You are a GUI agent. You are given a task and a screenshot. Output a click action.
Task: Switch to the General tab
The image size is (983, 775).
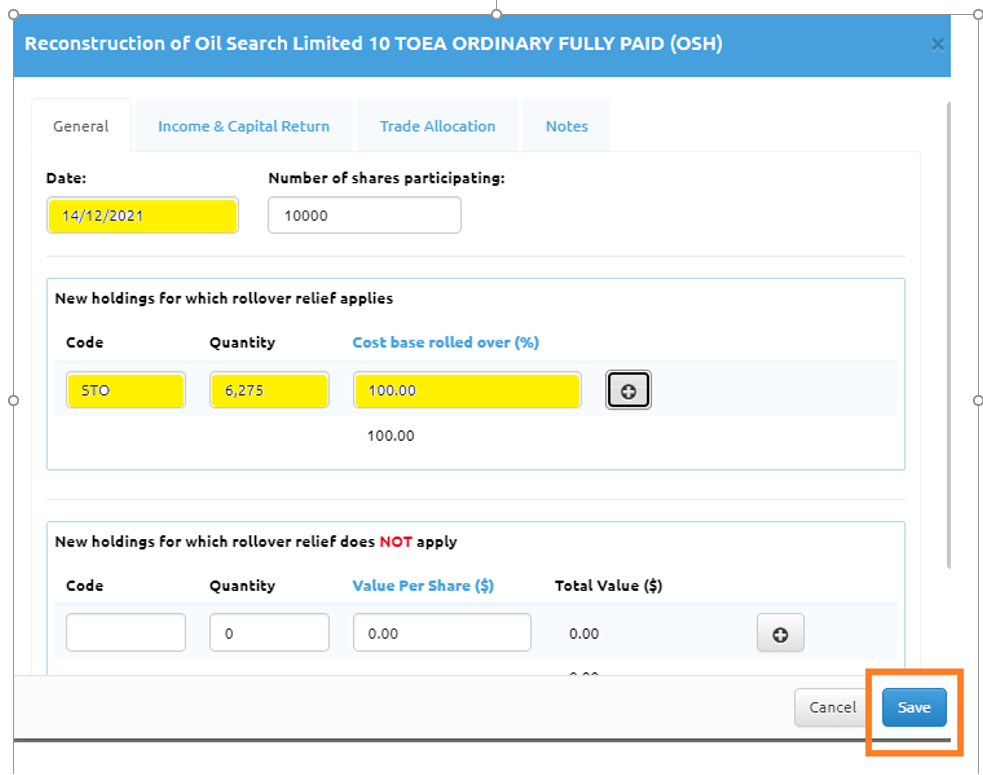pos(81,126)
